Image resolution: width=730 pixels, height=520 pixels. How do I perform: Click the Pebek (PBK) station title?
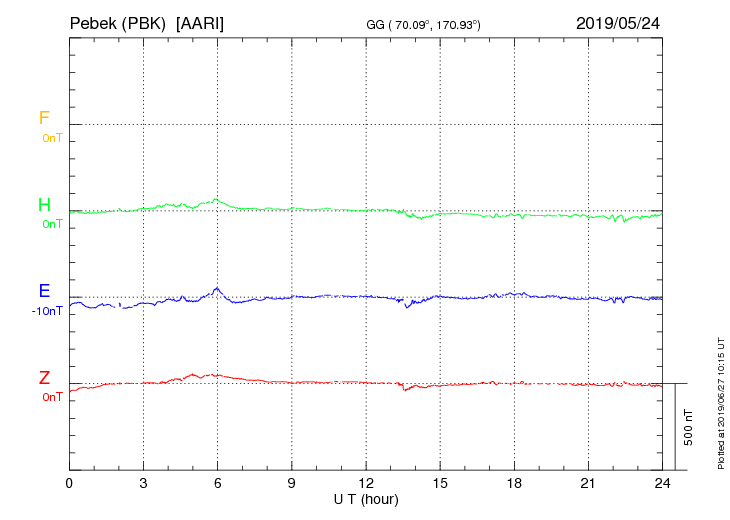[x=117, y=24]
